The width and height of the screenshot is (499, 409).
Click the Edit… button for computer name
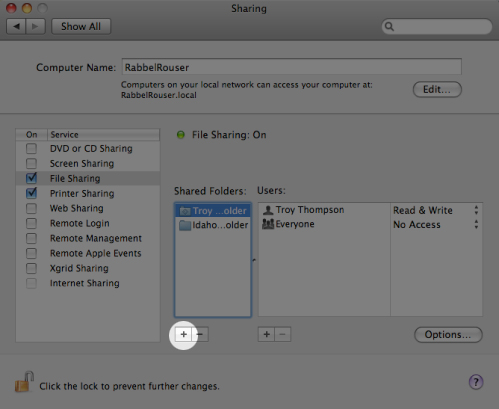click(x=437, y=89)
